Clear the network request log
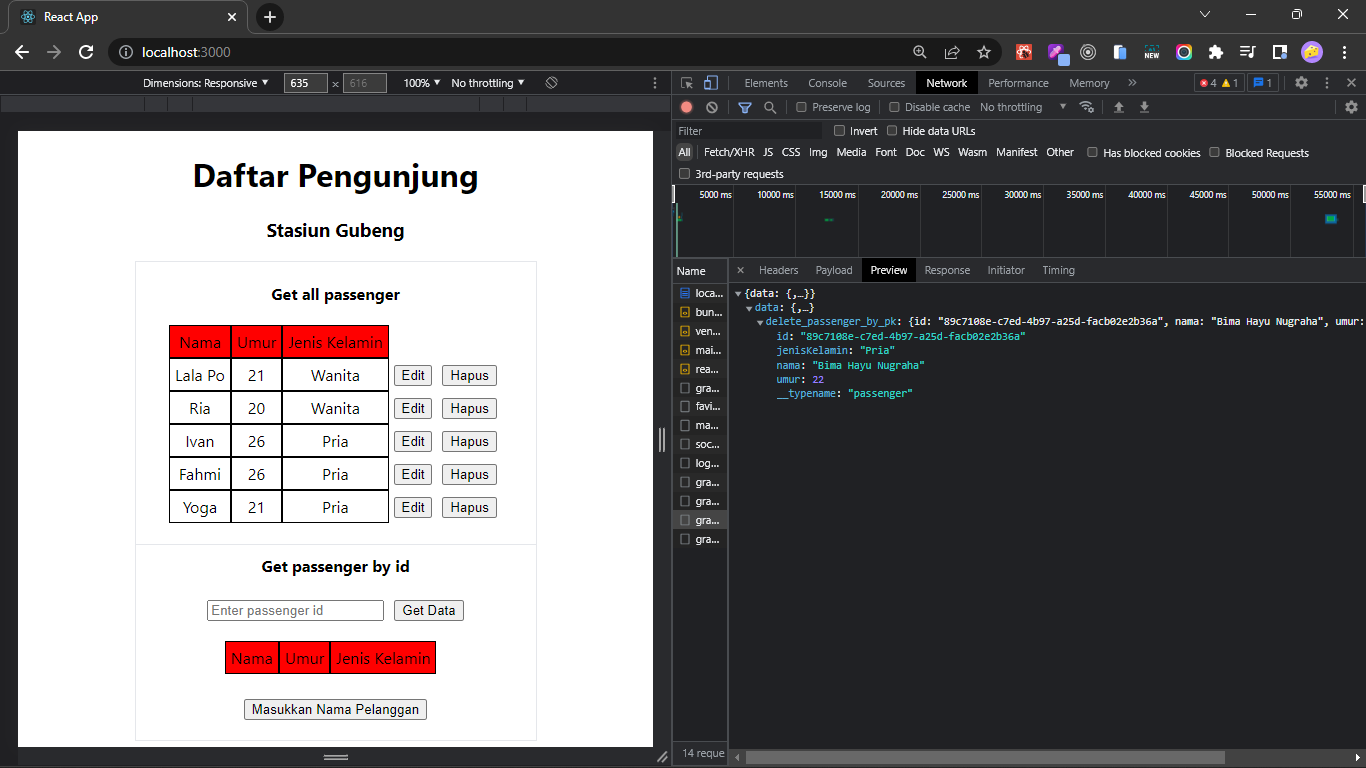 tap(711, 107)
